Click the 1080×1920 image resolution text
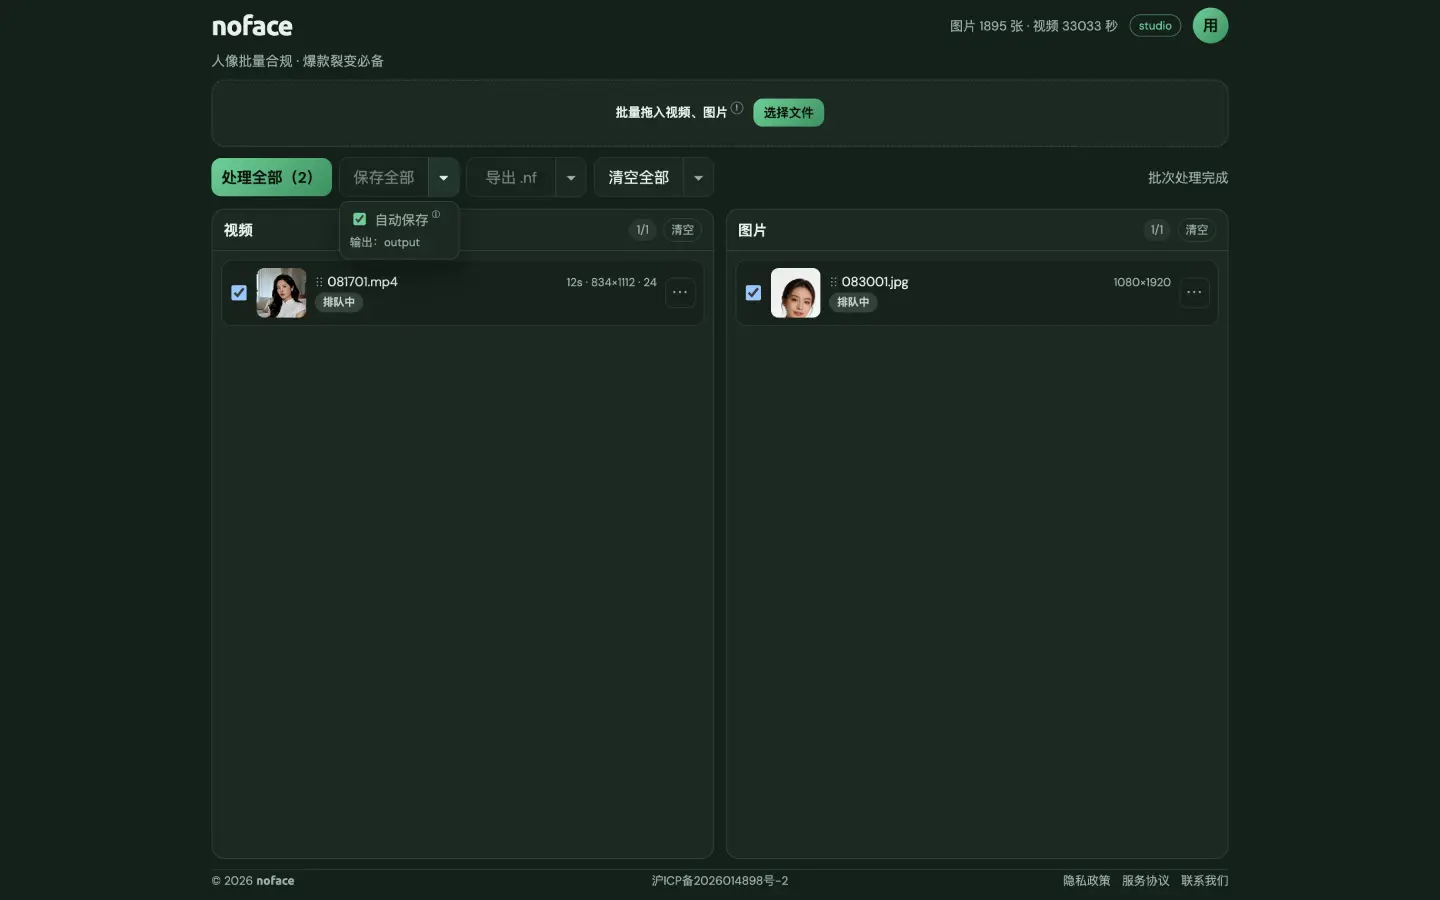Viewport: 1440px width, 900px height. click(x=1142, y=283)
